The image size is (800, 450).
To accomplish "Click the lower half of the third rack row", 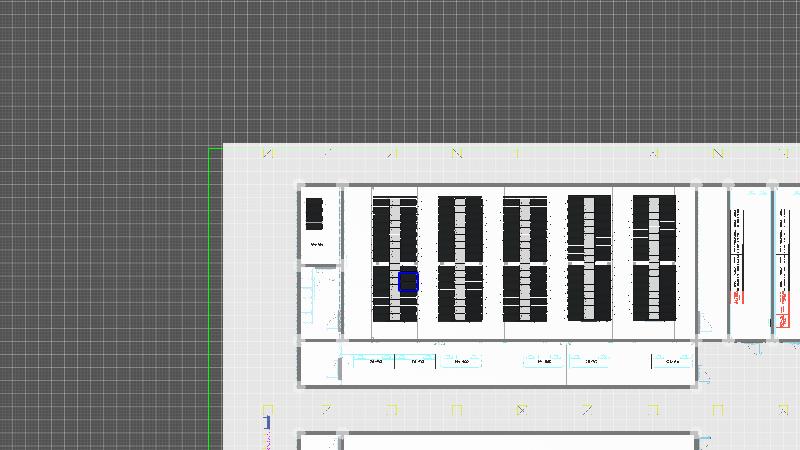I will pyautogui.click(x=525, y=293).
